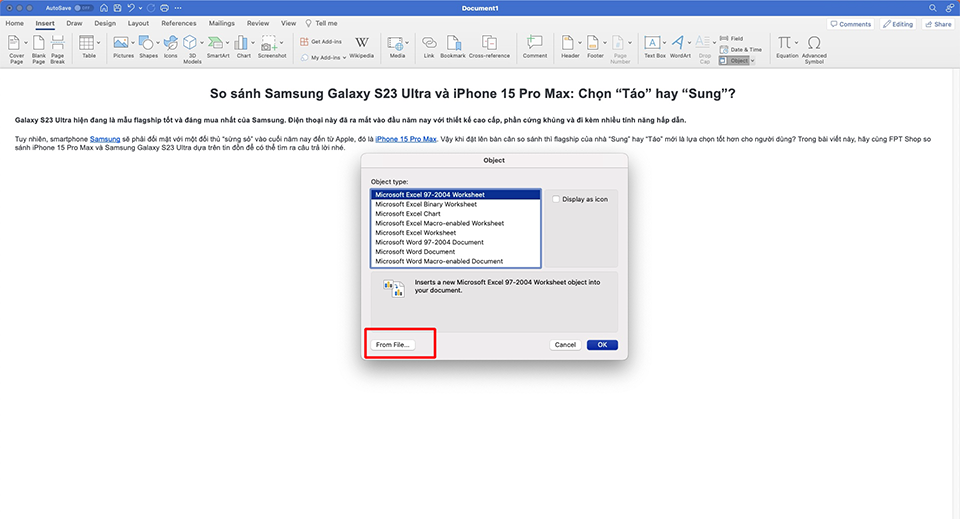Viewport: 960px width, 519px height.
Task: Switch to the Design tab
Action: [x=105, y=23]
